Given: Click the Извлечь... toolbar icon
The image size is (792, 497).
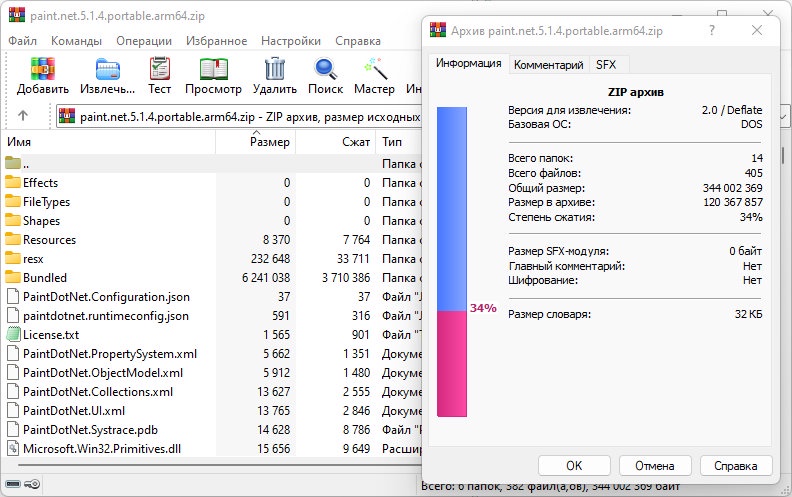Looking at the screenshot, I should 108,69.
